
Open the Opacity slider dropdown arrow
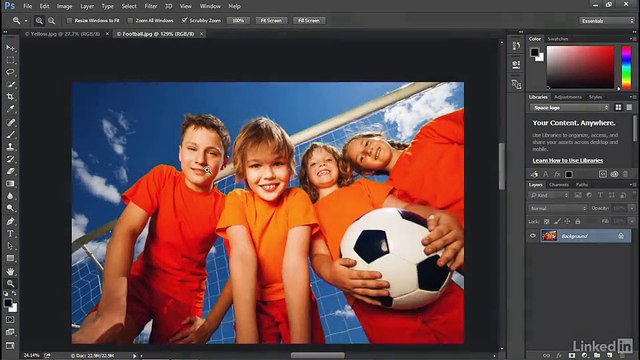[x=632, y=208]
